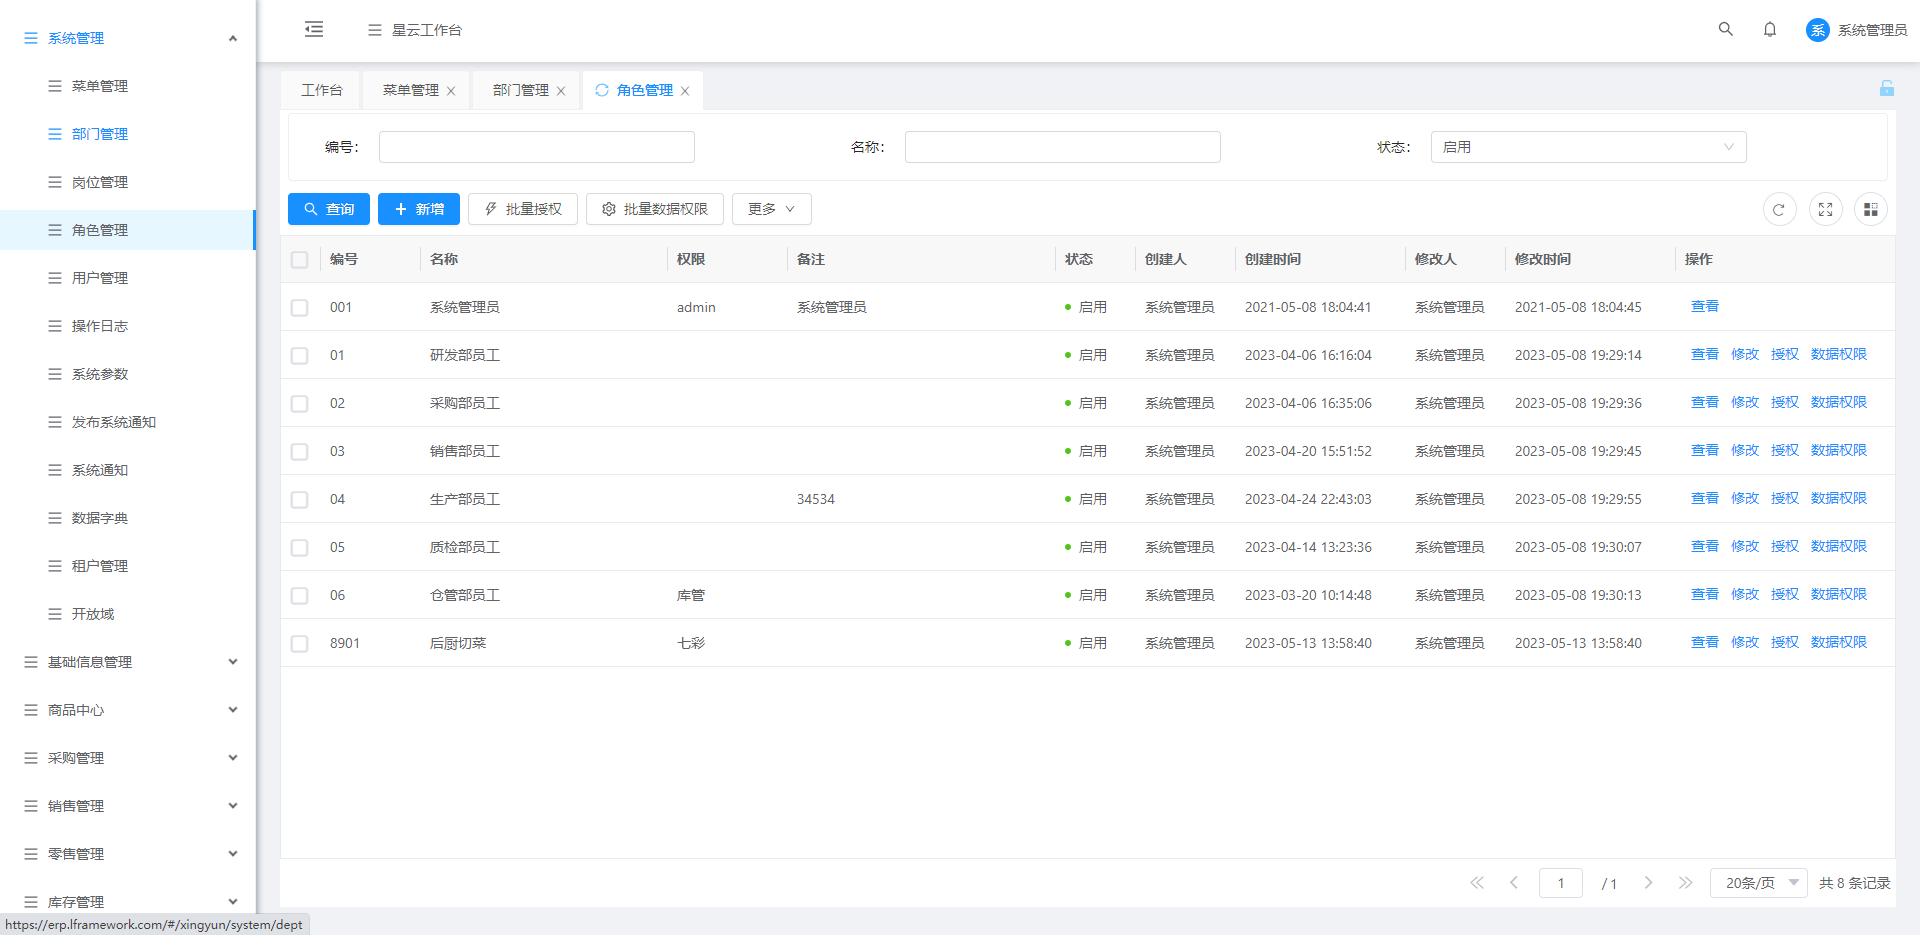Close the 菜单管理 tab
The height and width of the screenshot is (935, 1920).
[x=451, y=91]
